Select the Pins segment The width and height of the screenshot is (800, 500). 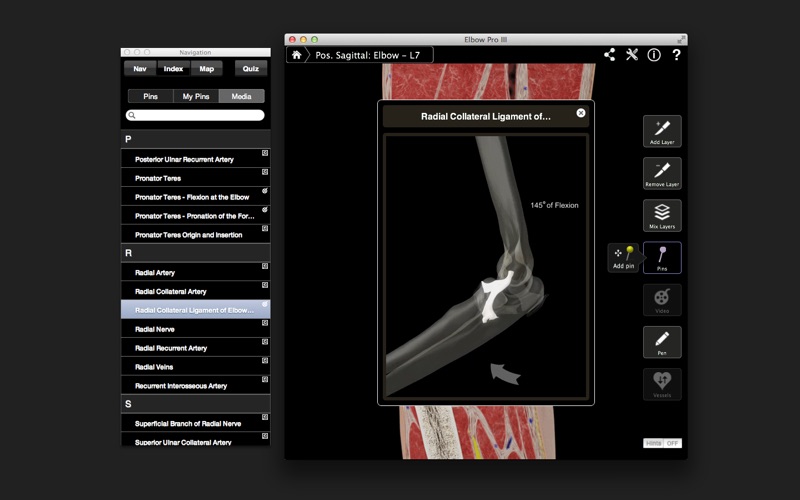point(151,96)
